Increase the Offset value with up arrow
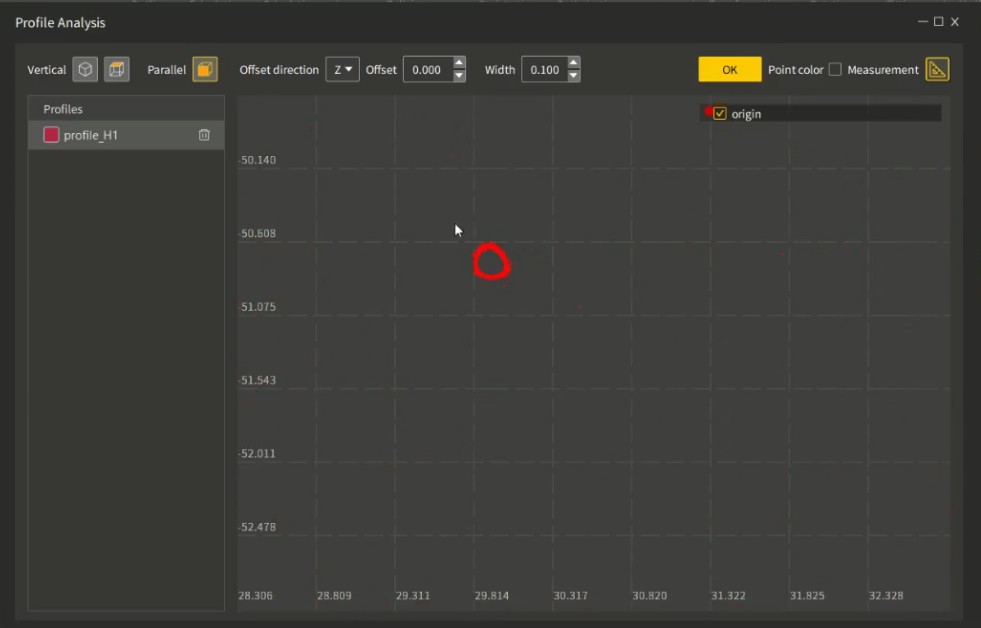981x628 pixels. 459,63
